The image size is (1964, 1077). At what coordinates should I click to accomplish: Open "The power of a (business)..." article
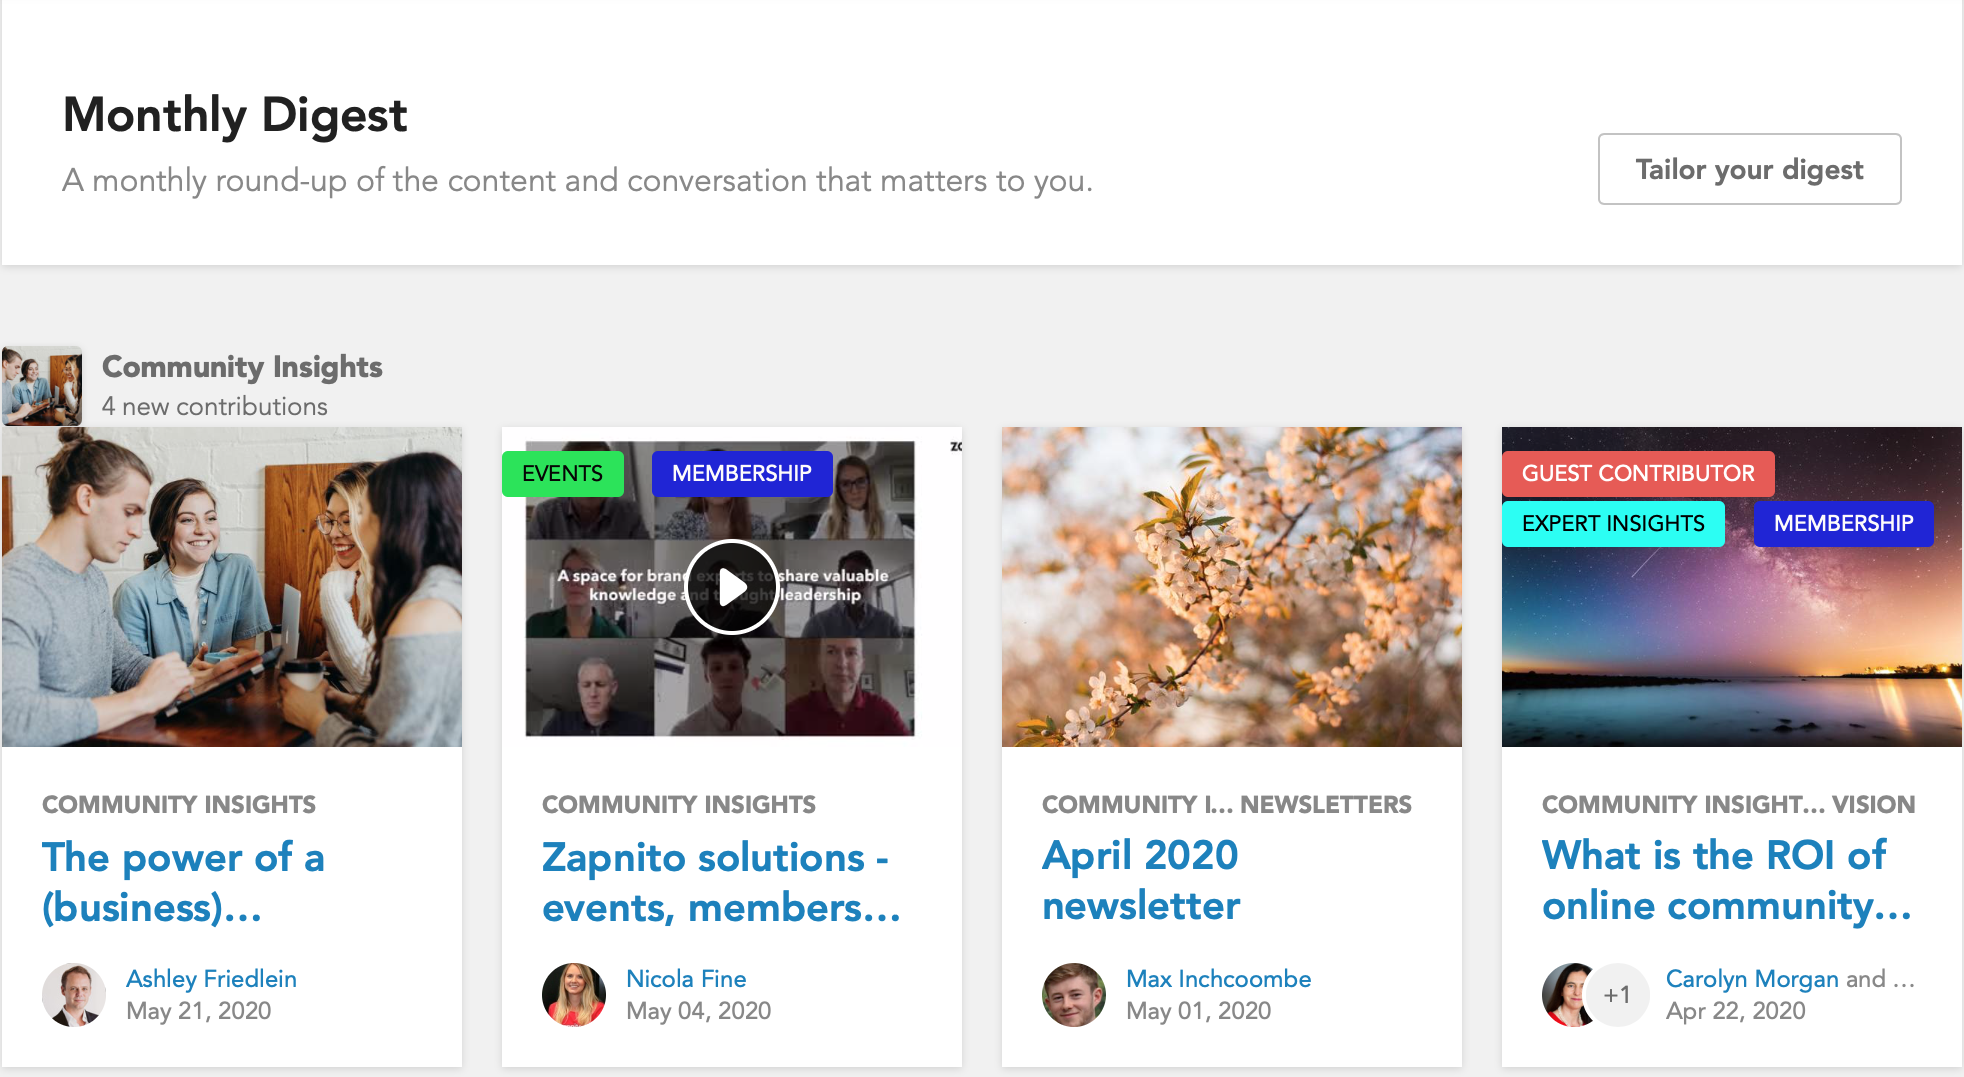[183, 882]
